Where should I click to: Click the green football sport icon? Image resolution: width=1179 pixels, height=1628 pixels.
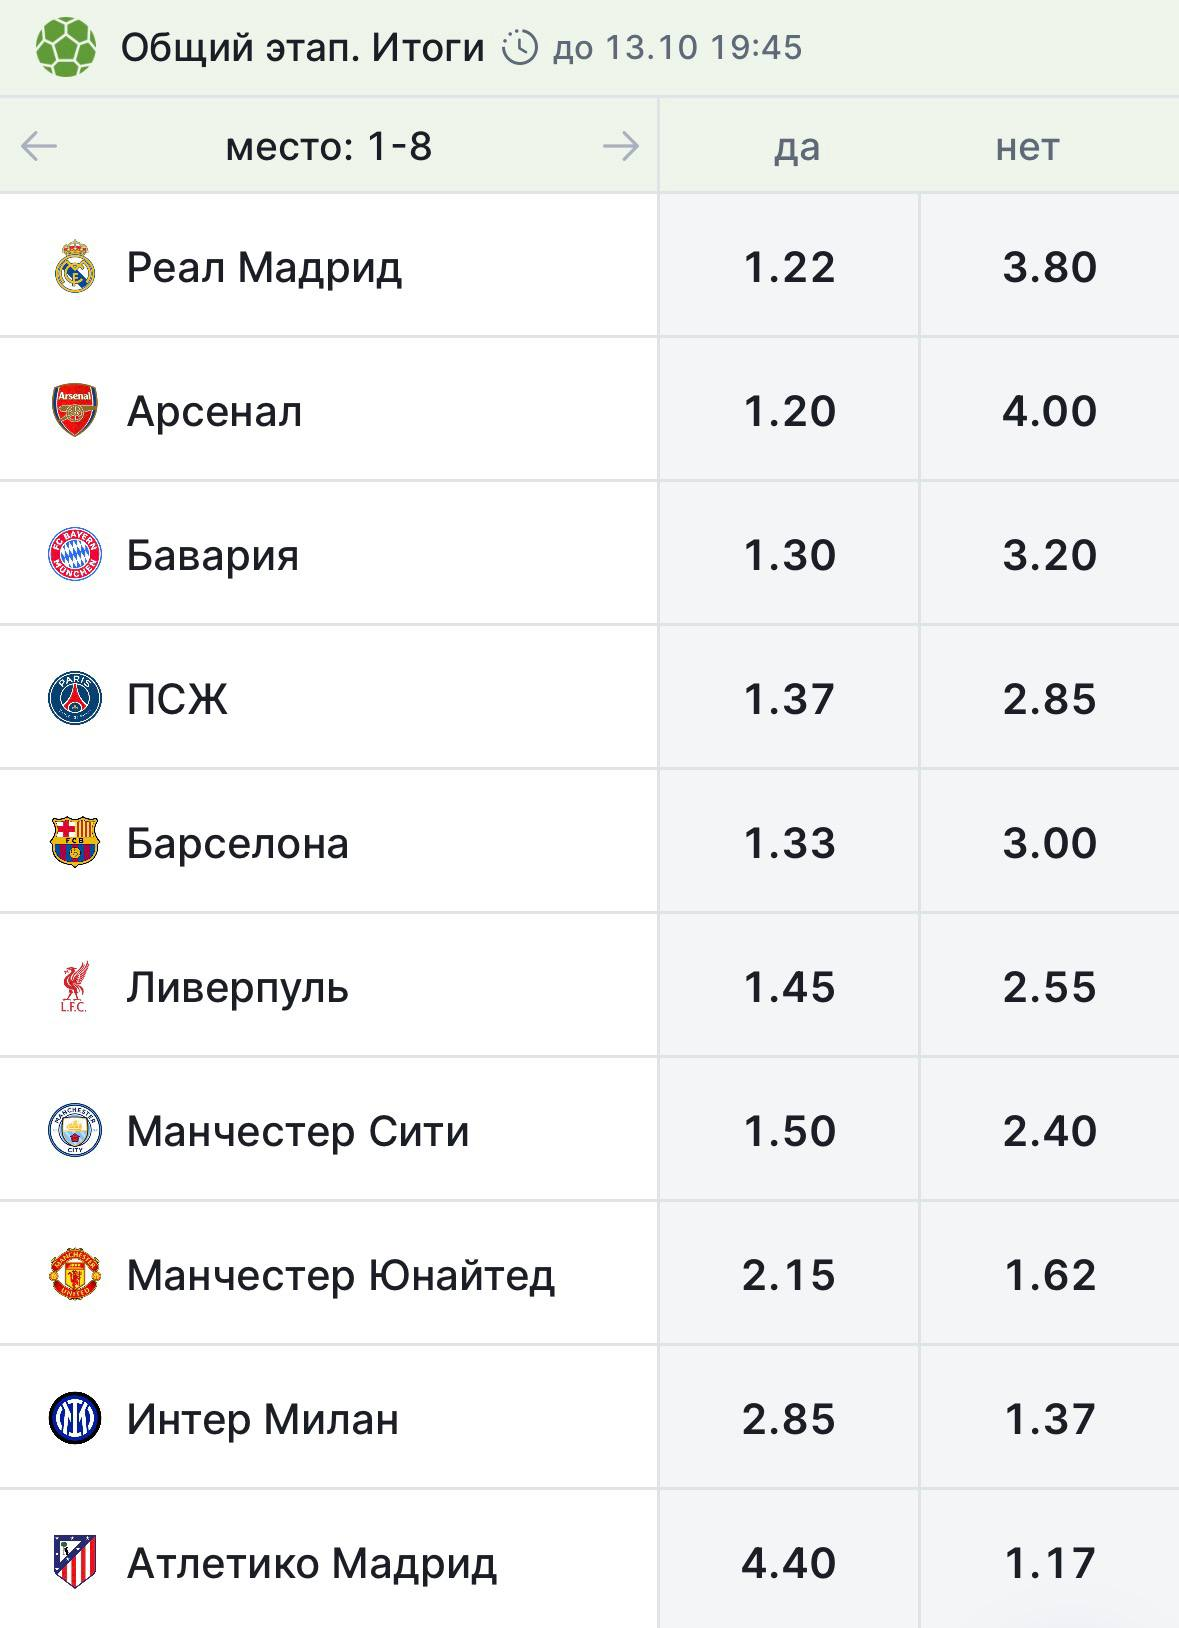coord(66,47)
